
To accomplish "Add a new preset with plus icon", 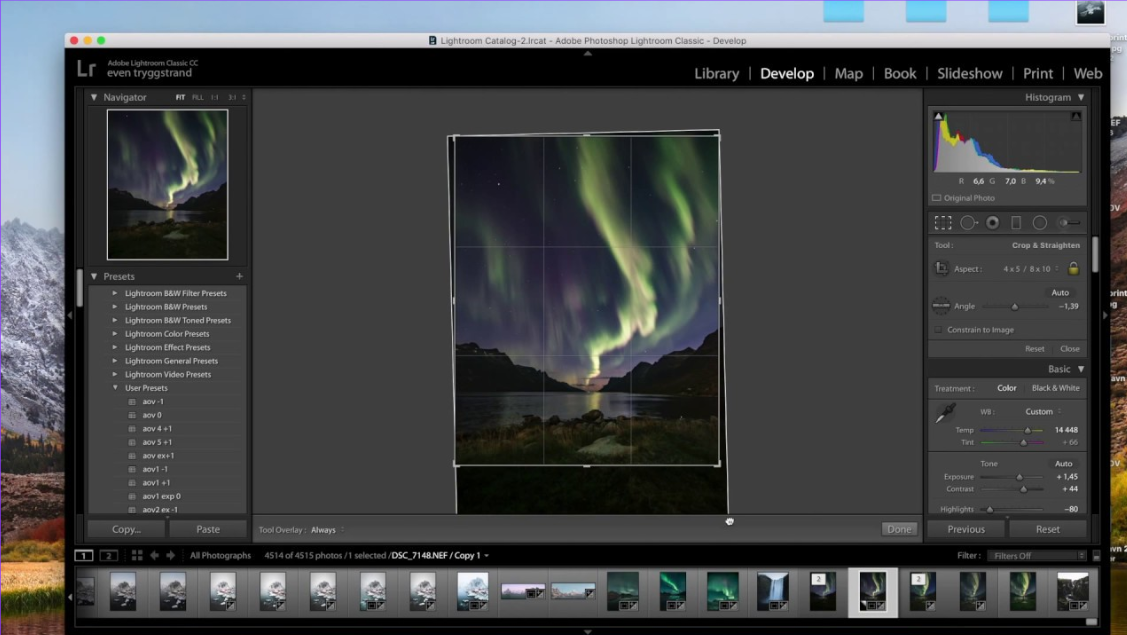I will [239, 276].
